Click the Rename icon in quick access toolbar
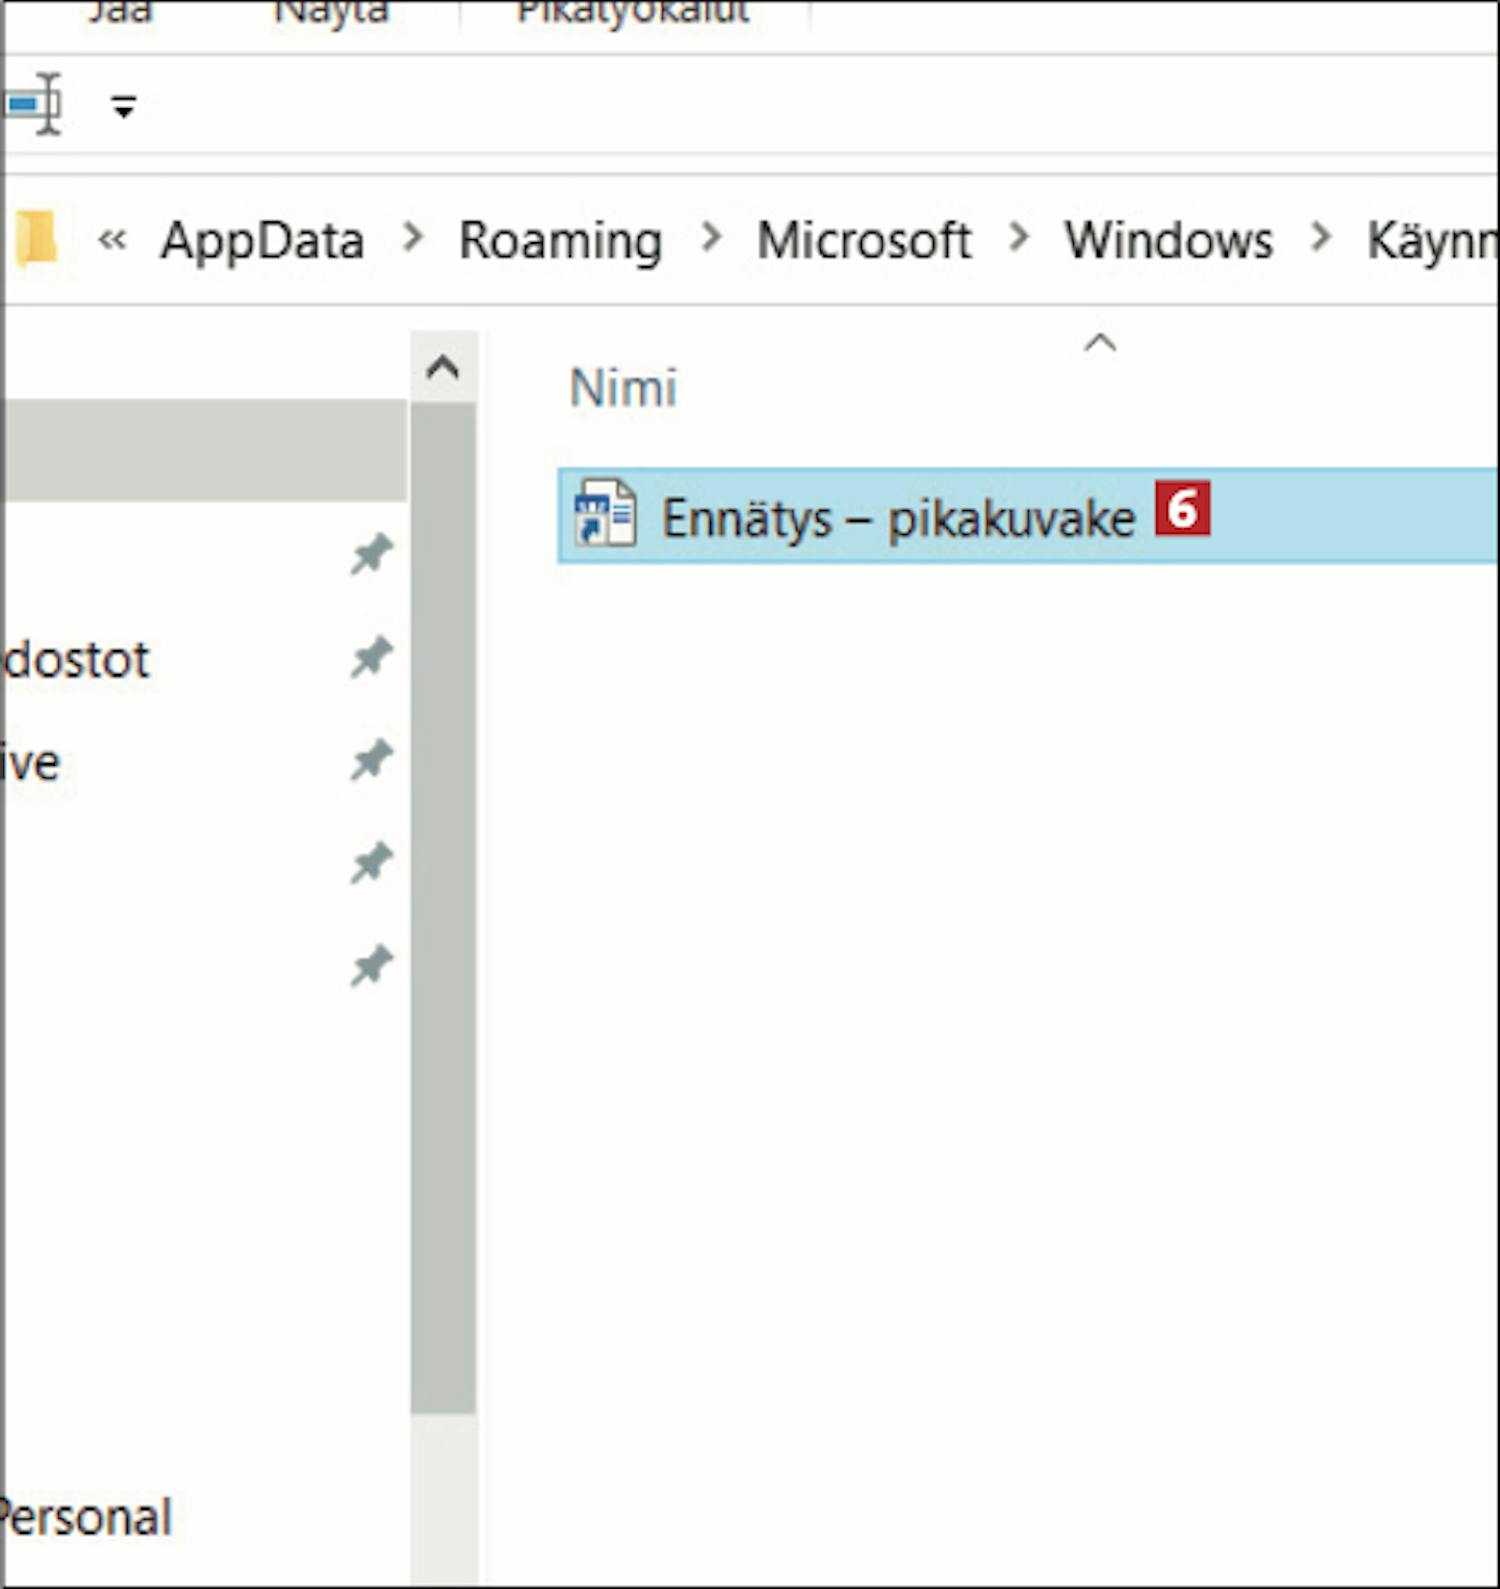 tap(34, 104)
